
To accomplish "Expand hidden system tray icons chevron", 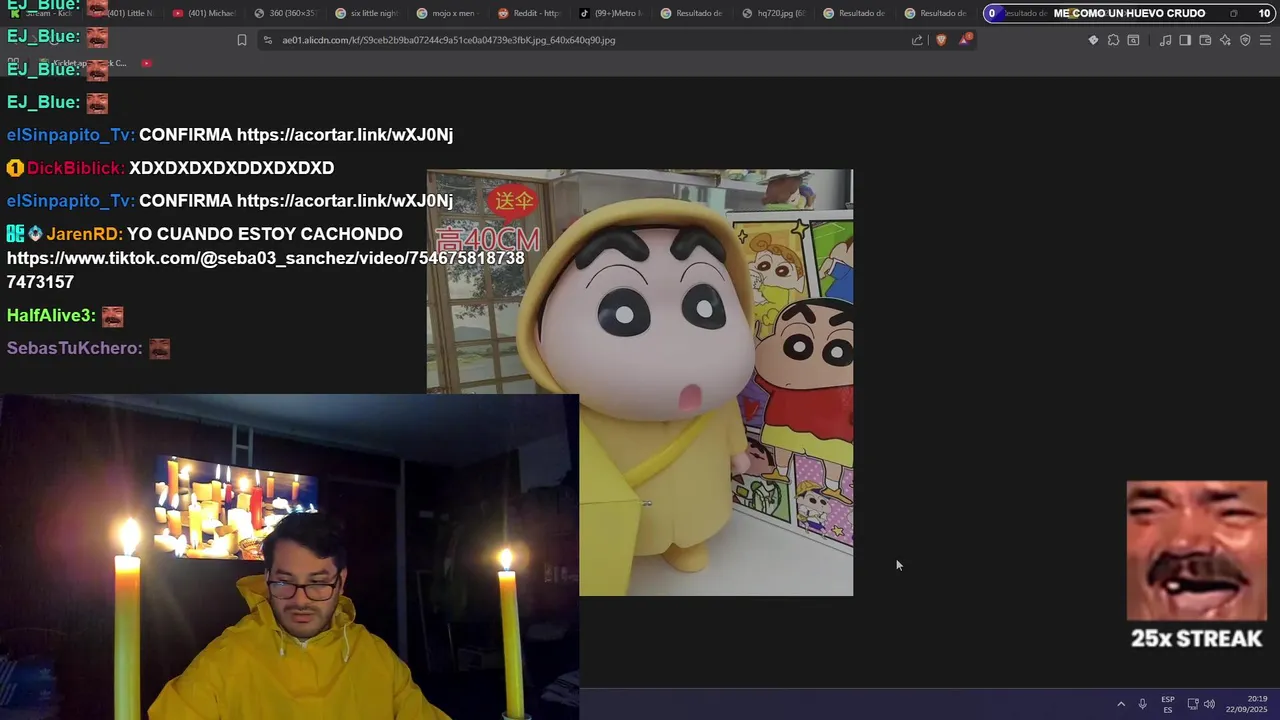I will (x=1121, y=704).
